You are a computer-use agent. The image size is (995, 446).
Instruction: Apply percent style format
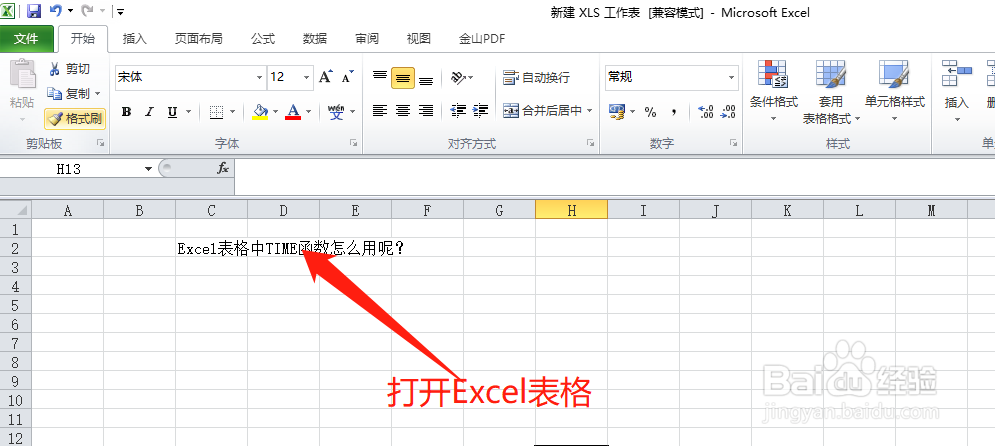[650, 112]
